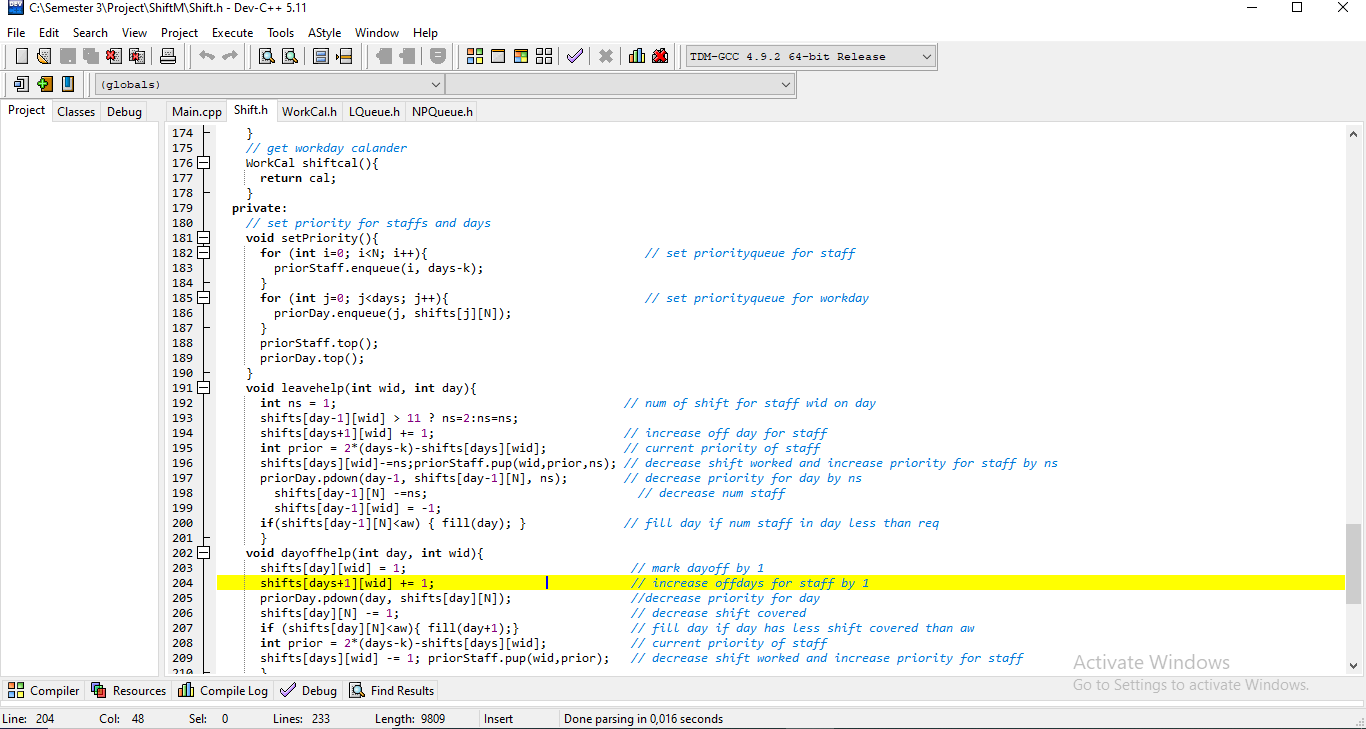Click 'priorDay.top();' code line
Viewport: 1366px width, 729px height.
[312, 358]
